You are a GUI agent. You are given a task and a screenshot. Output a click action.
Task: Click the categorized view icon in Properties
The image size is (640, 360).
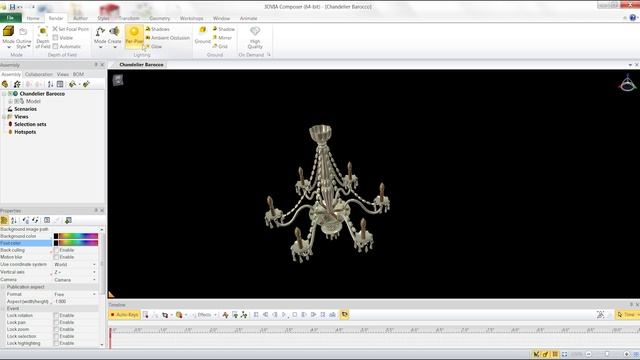coord(4,220)
